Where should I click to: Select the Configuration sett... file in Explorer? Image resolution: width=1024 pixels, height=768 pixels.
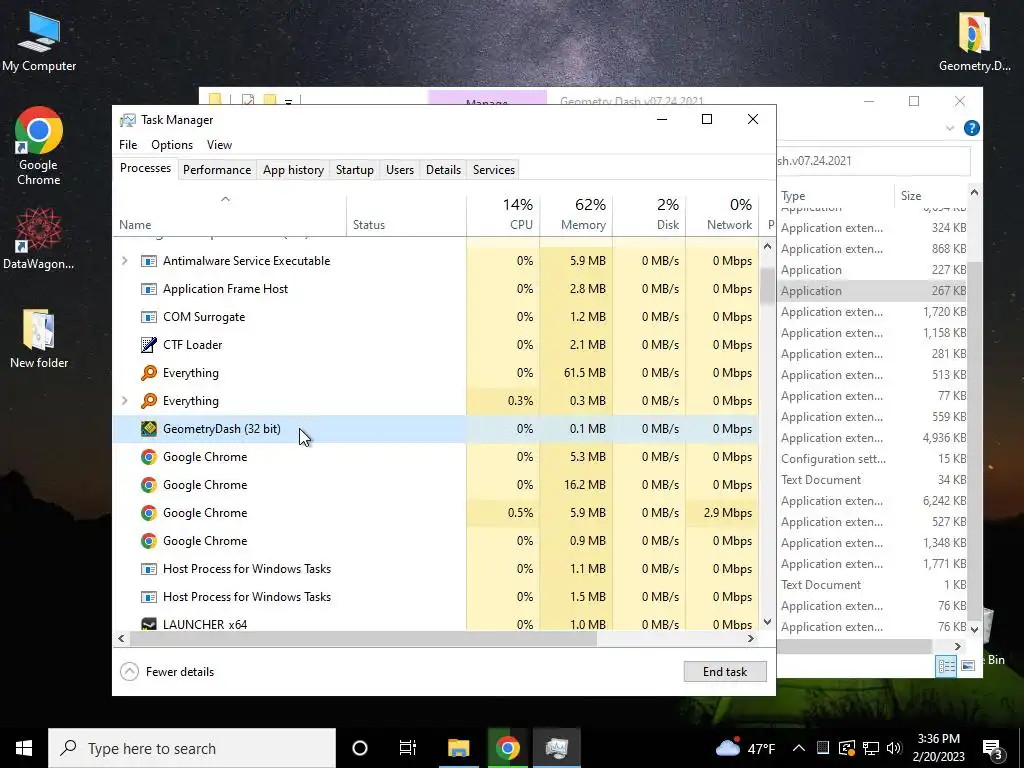[x=872, y=458]
